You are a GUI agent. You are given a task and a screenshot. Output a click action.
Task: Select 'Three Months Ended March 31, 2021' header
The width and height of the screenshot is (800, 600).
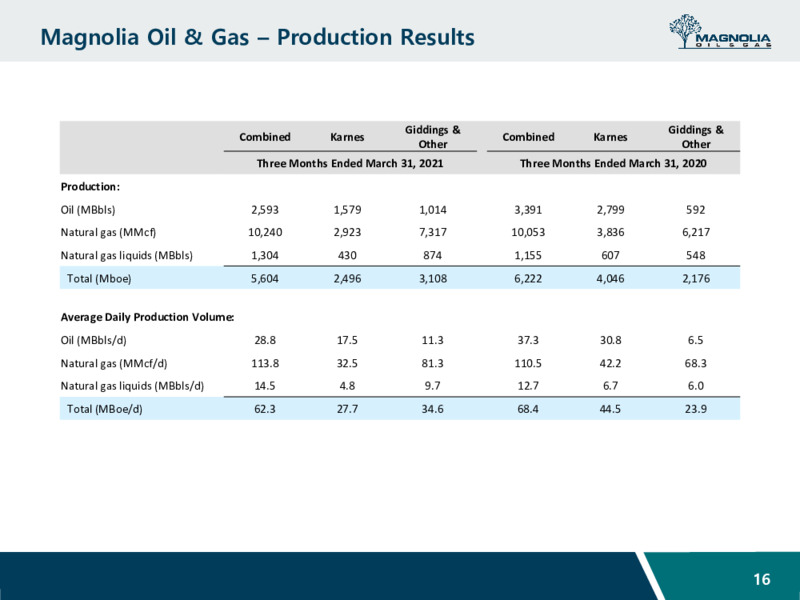(350, 163)
